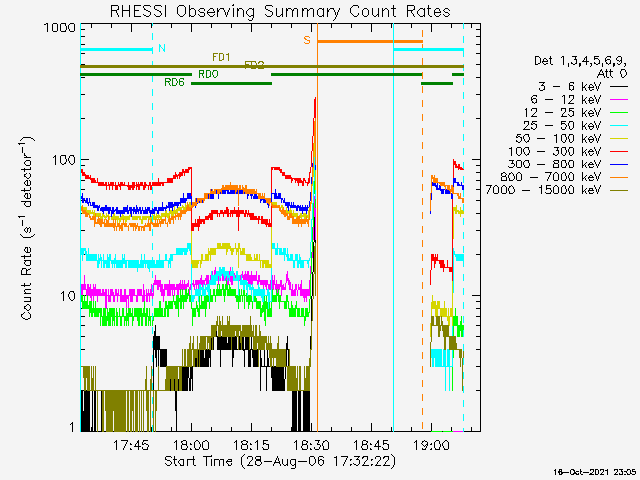This screenshot has width=640, height=480.
Task: Select the '800 - 7000 keV' legend label
Action: [x=551, y=177]
